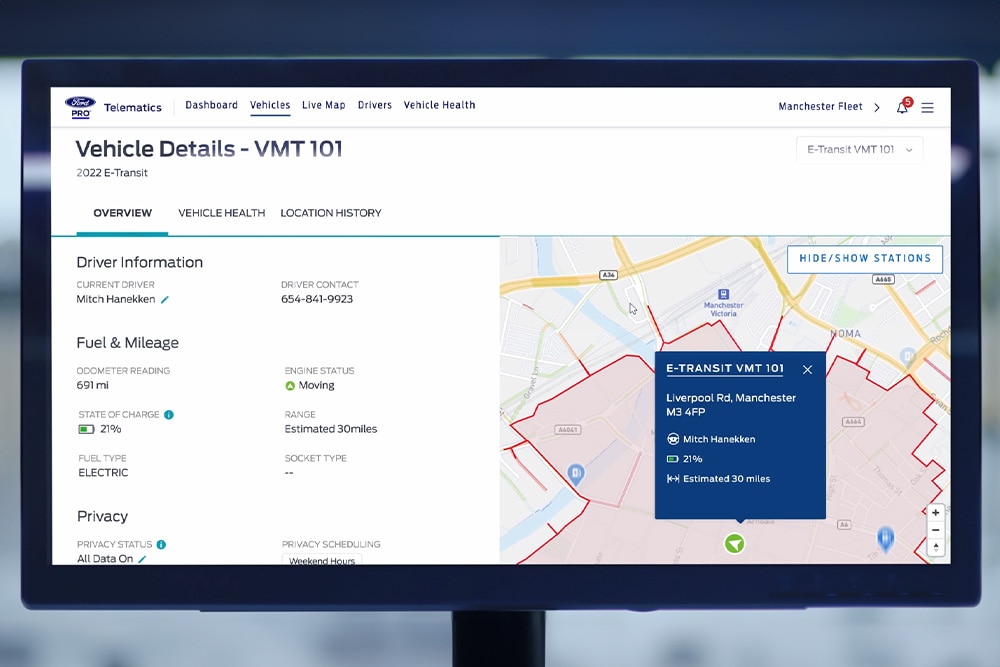Switch to the Vehicle Health tab
The height and width of the screenshot is (667, 1000).
click(221, 213)
